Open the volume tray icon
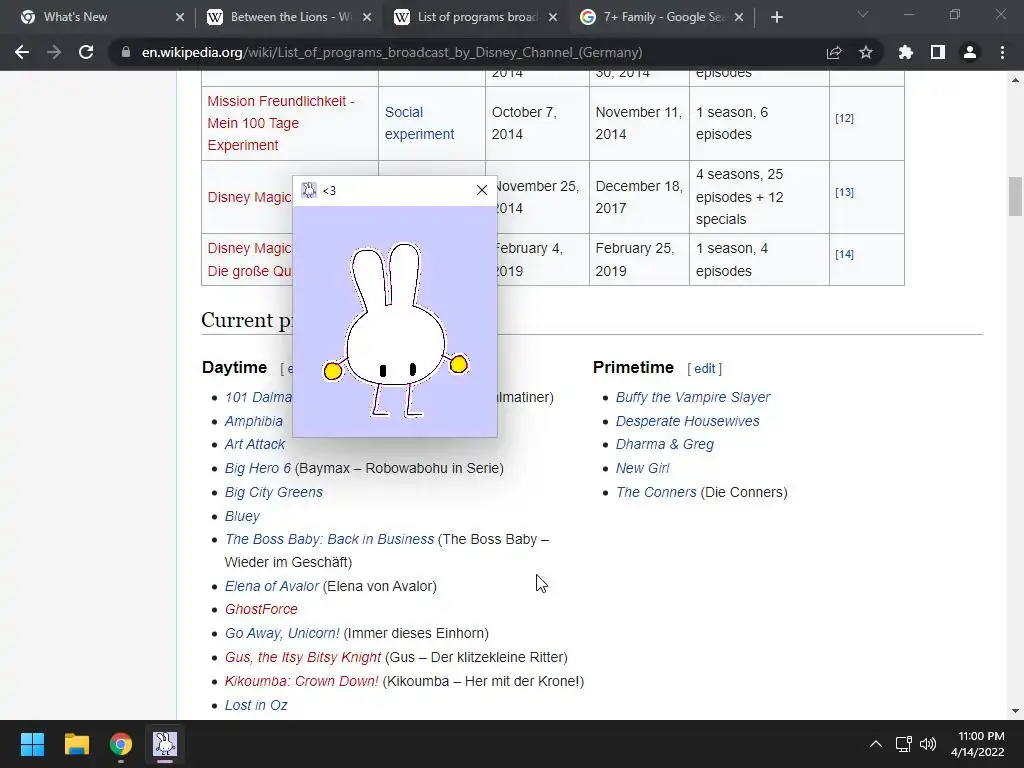Image resolution: width=1024 pixels, height=768 pixels. tap(927, 744)
